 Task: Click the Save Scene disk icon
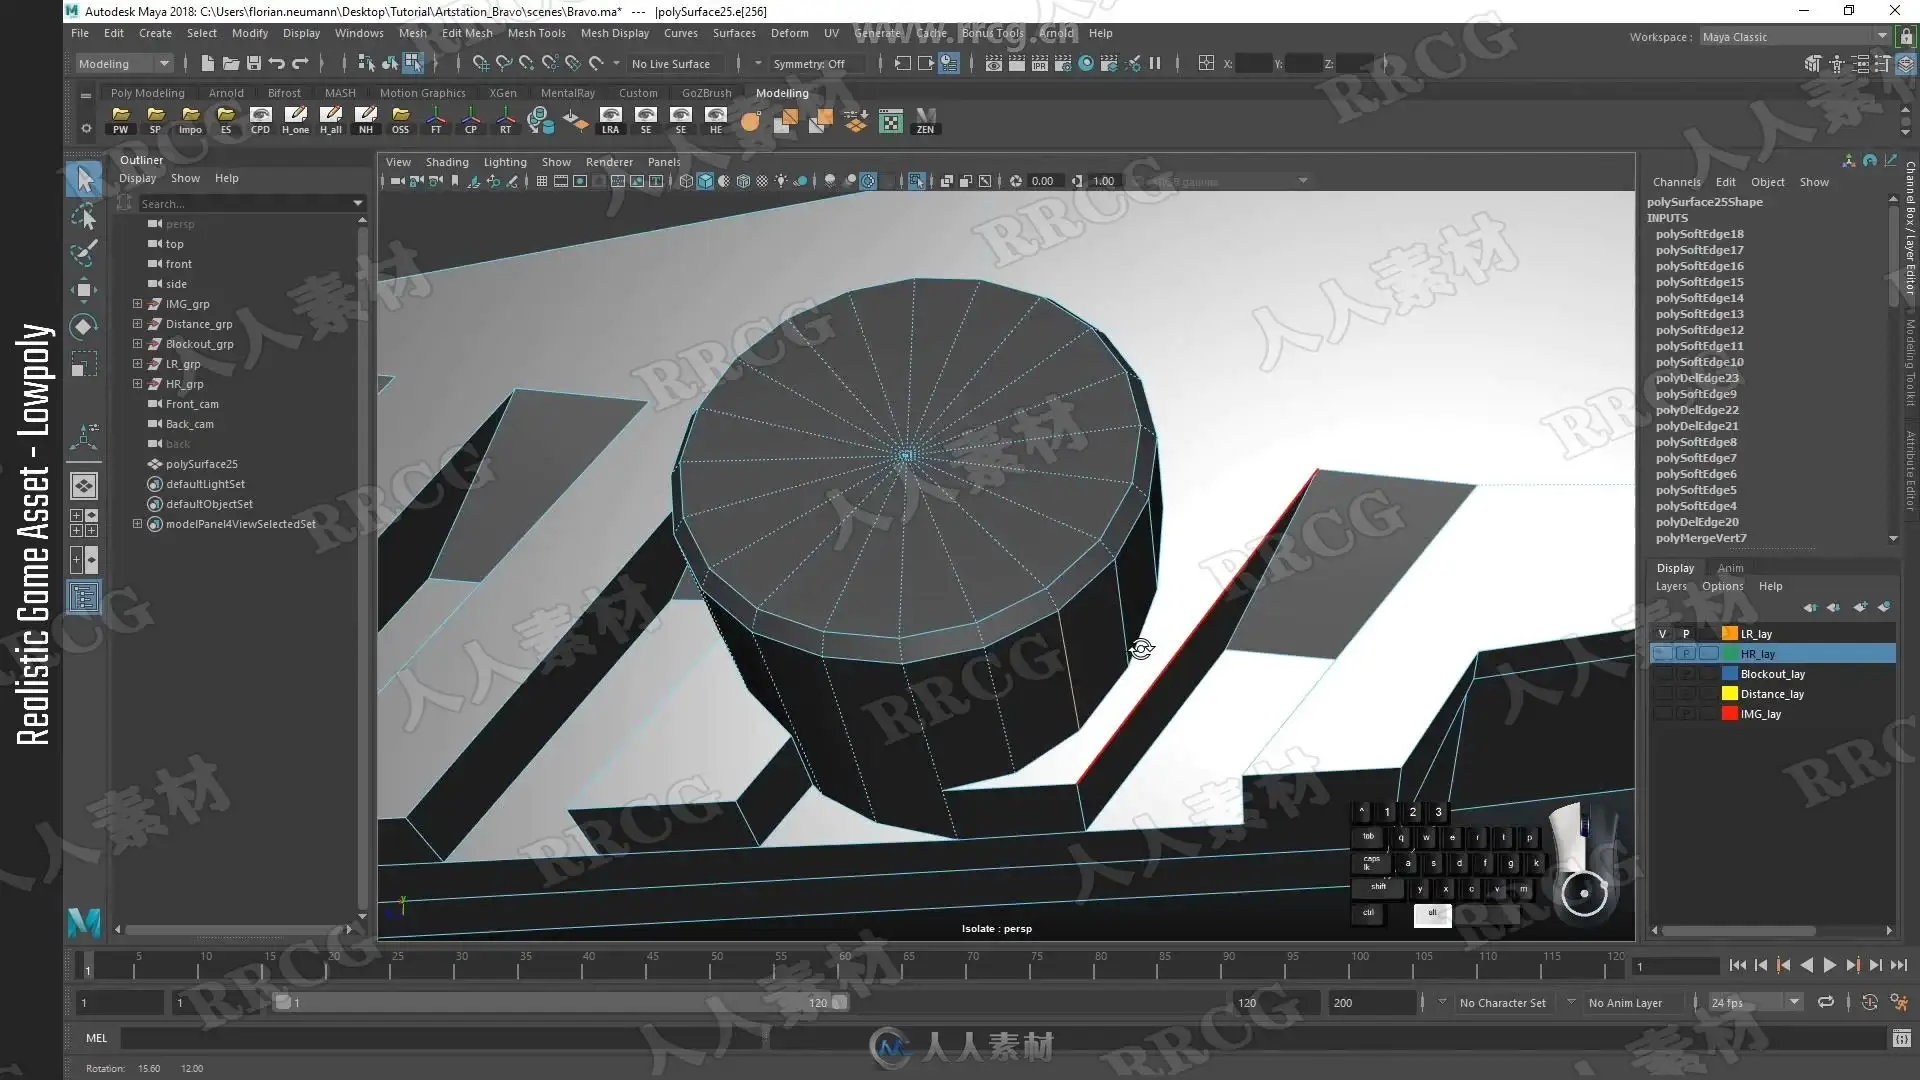tap(253, 63)
